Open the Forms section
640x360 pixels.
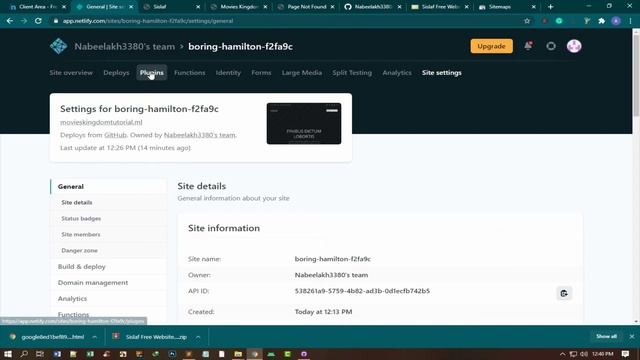(x=261, y=73)
